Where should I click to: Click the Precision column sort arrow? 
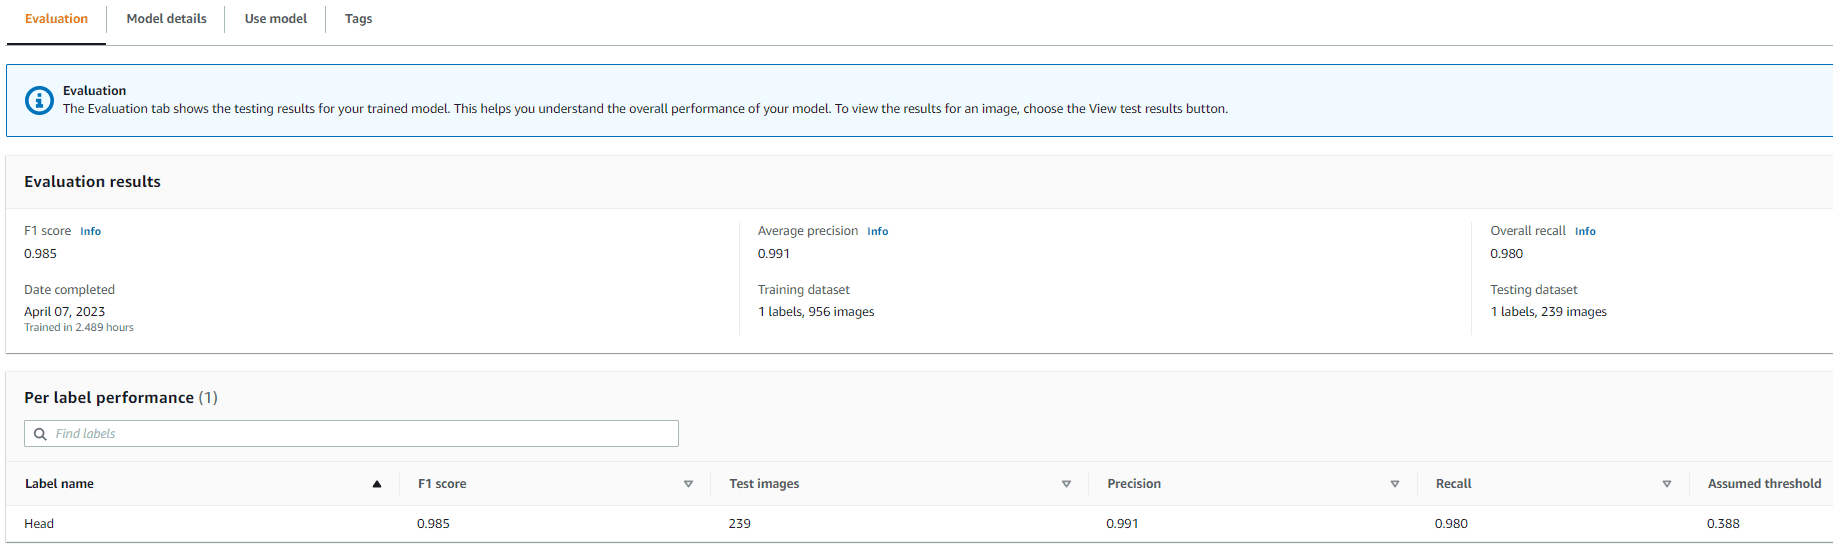(1395, 484)
